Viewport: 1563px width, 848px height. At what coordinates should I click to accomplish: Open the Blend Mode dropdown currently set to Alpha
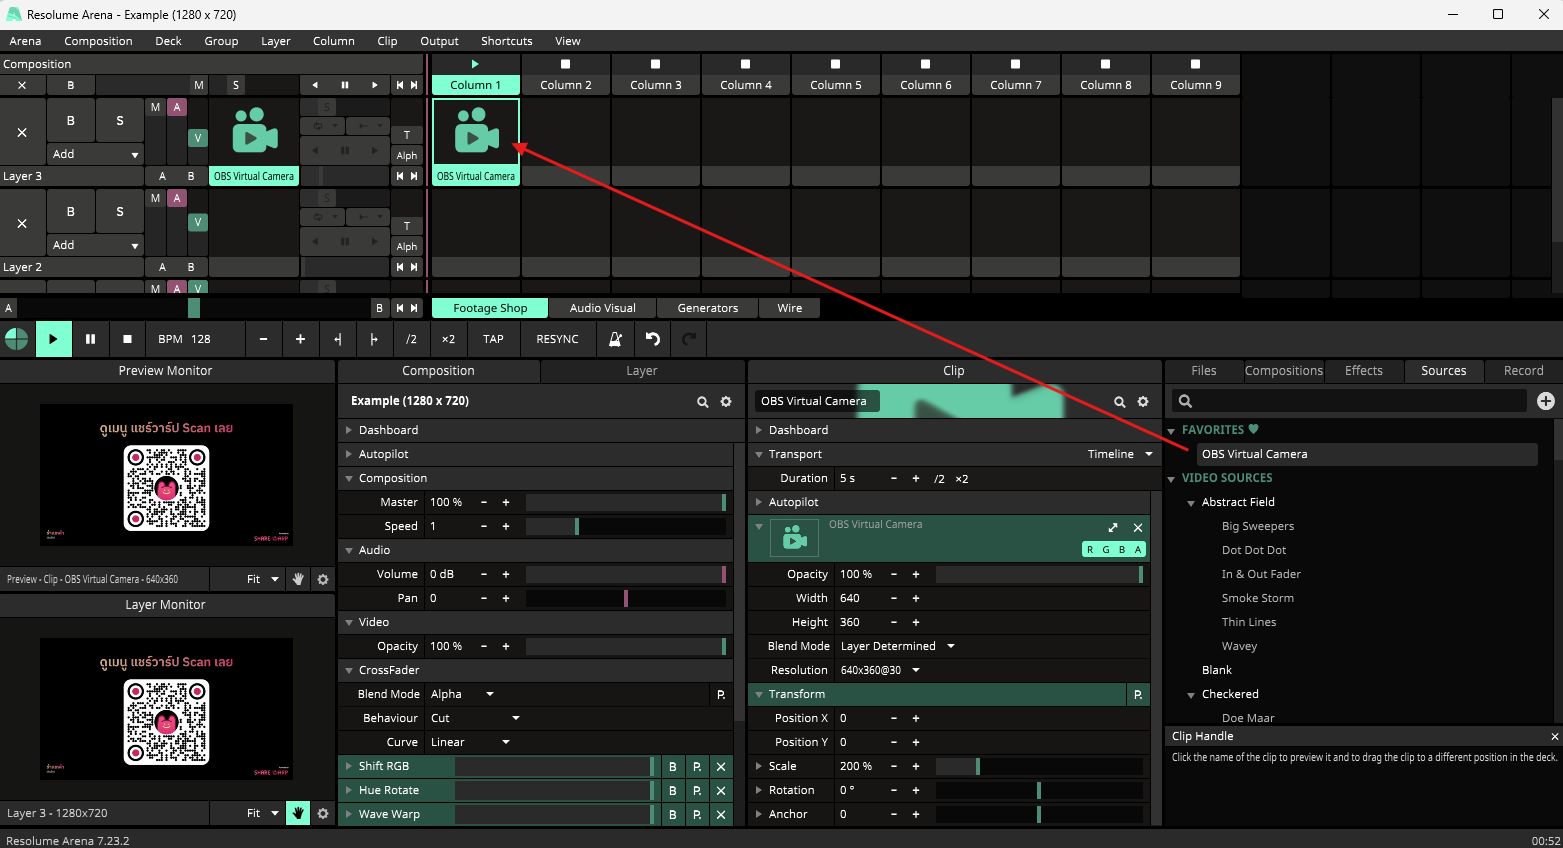tap(462, 693)
